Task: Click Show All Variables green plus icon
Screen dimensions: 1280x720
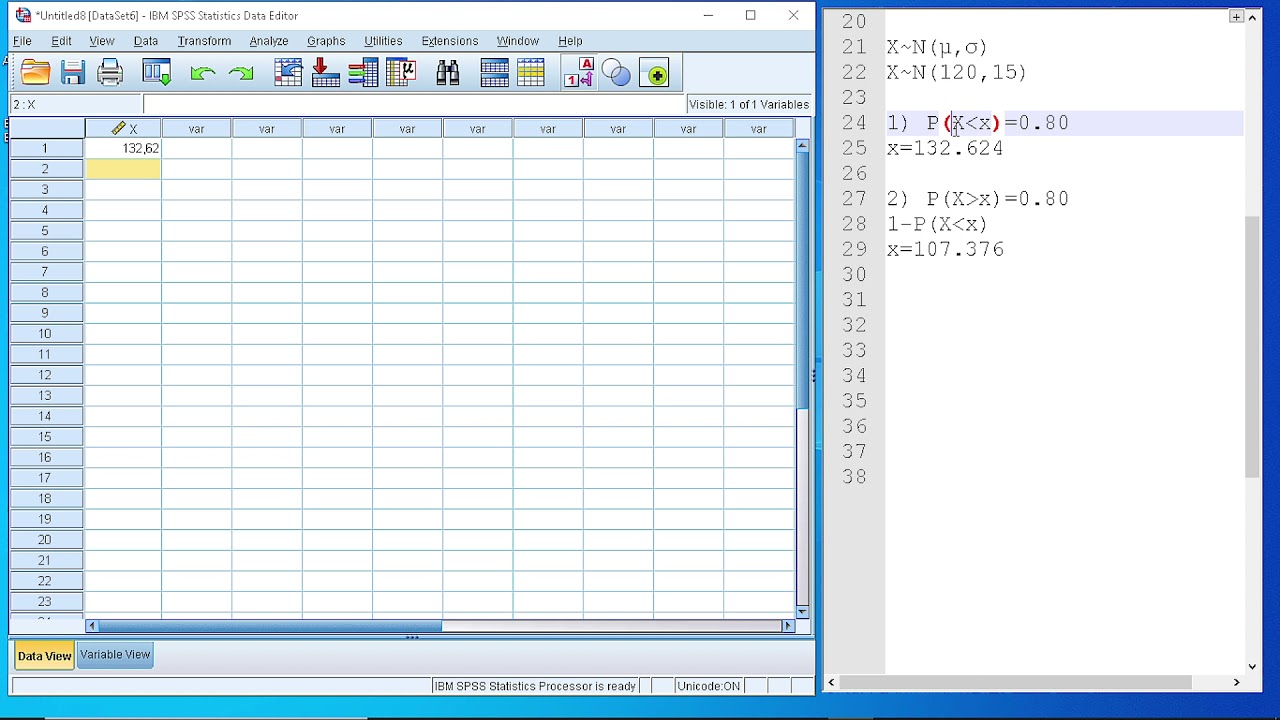Action: click(656, 74)
